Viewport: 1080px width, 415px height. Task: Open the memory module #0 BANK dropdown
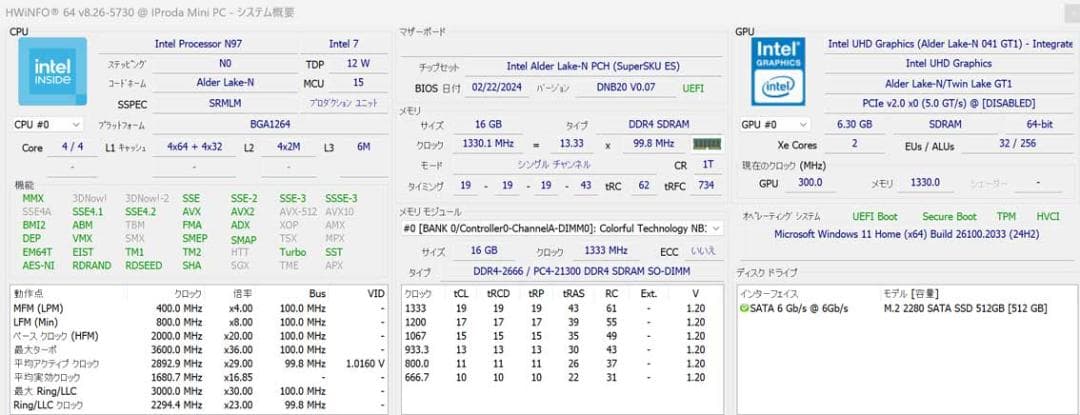(562, 228)
